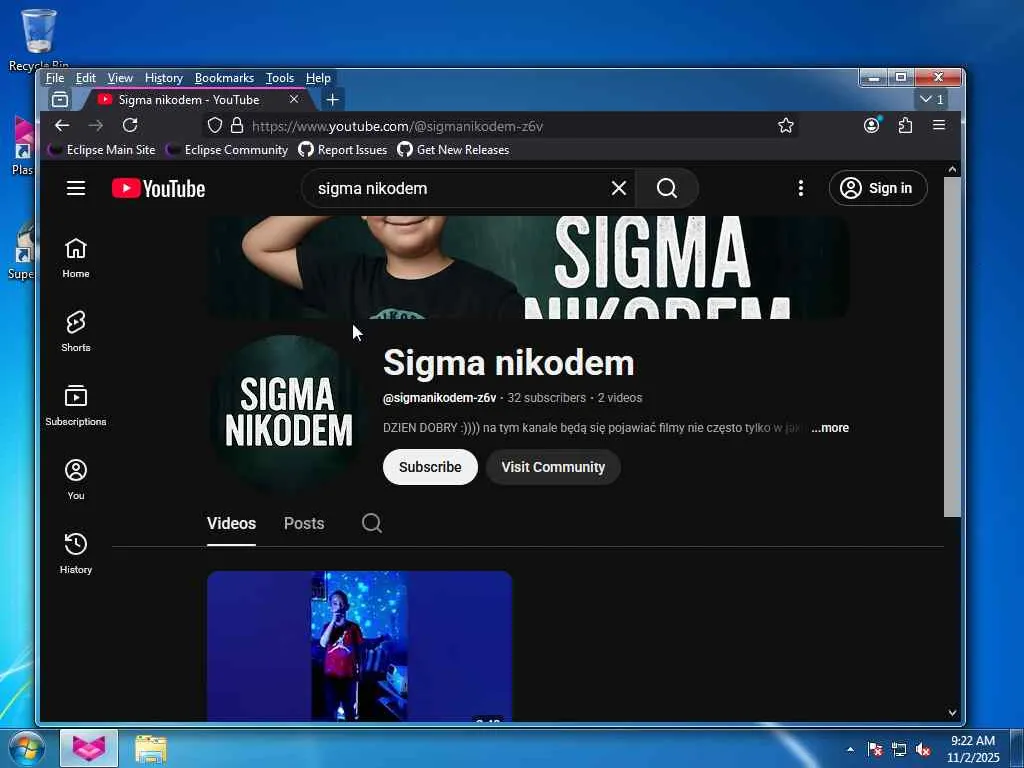Open the extensions puzzle icon

coord(905,125)
